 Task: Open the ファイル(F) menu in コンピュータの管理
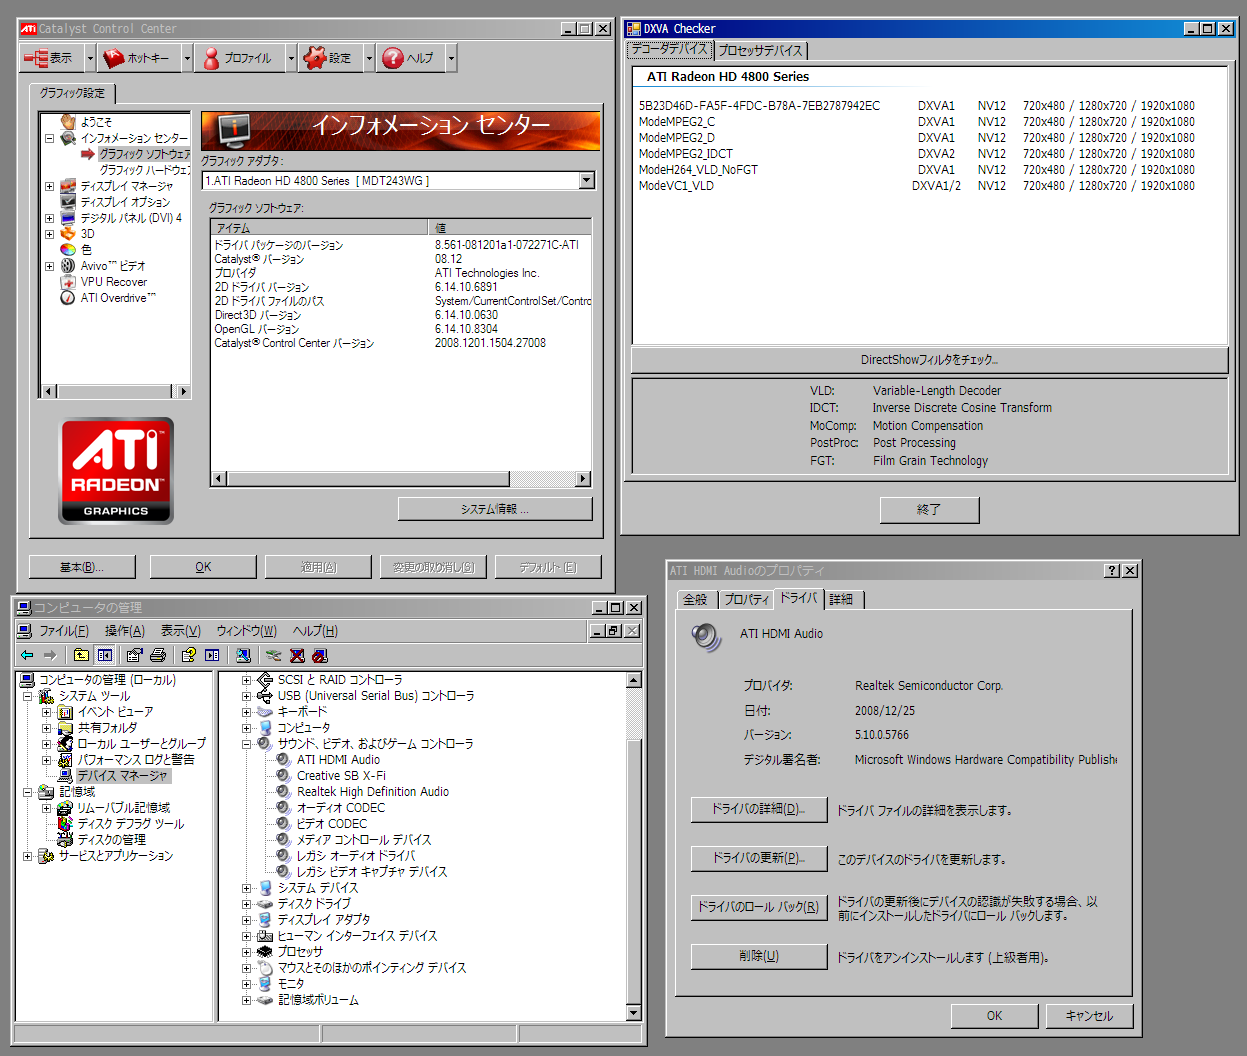click(x=64, y=631)
